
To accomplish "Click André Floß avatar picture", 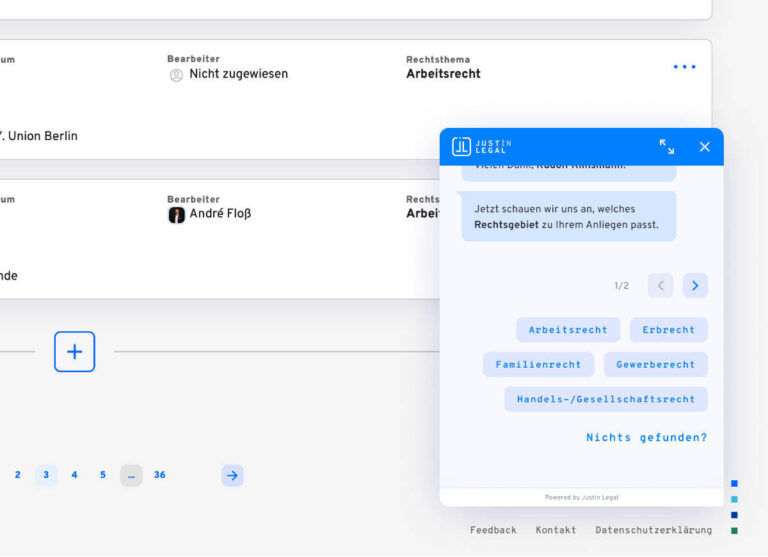I will coord(177,214).
